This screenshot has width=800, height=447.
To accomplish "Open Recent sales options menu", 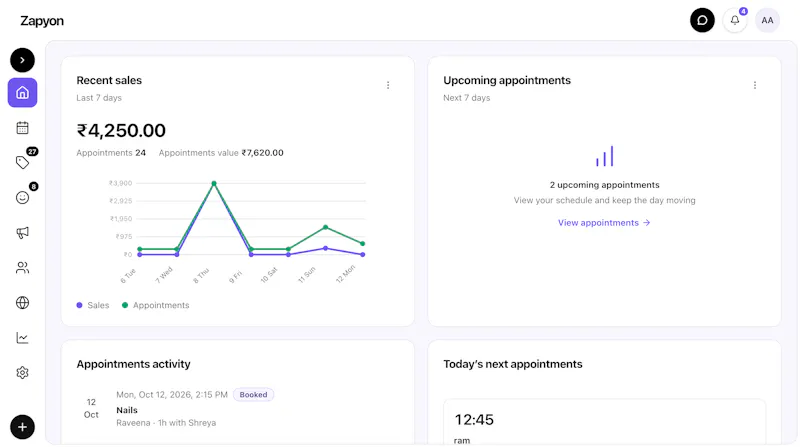I will [x=388, y=85].
